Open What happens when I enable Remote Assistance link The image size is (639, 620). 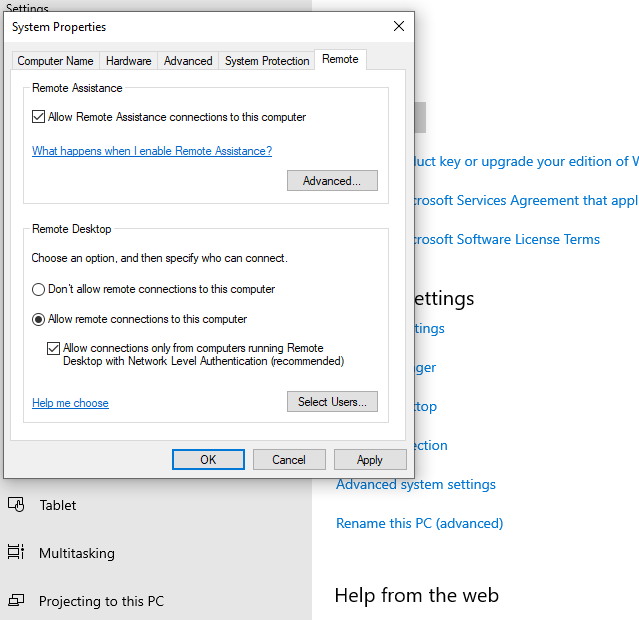152,151
